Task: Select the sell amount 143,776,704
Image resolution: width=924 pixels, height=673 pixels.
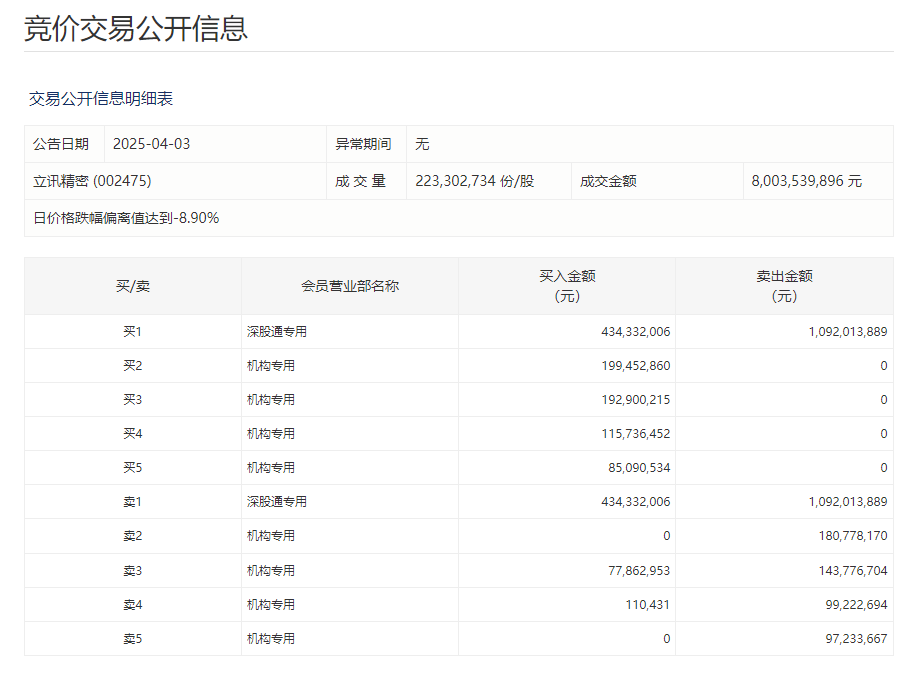Action: 853,570
